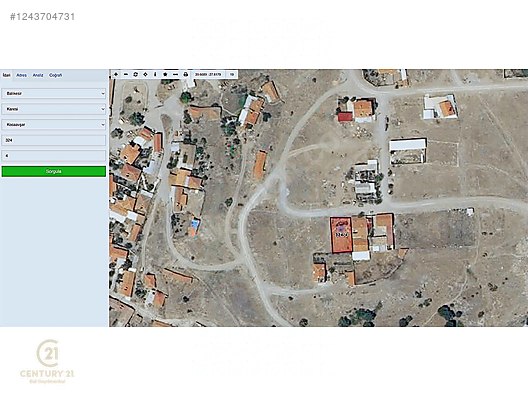Select the line measure tool icon
Viewport: 528px width, 396px height.
(x=175, y=74)
